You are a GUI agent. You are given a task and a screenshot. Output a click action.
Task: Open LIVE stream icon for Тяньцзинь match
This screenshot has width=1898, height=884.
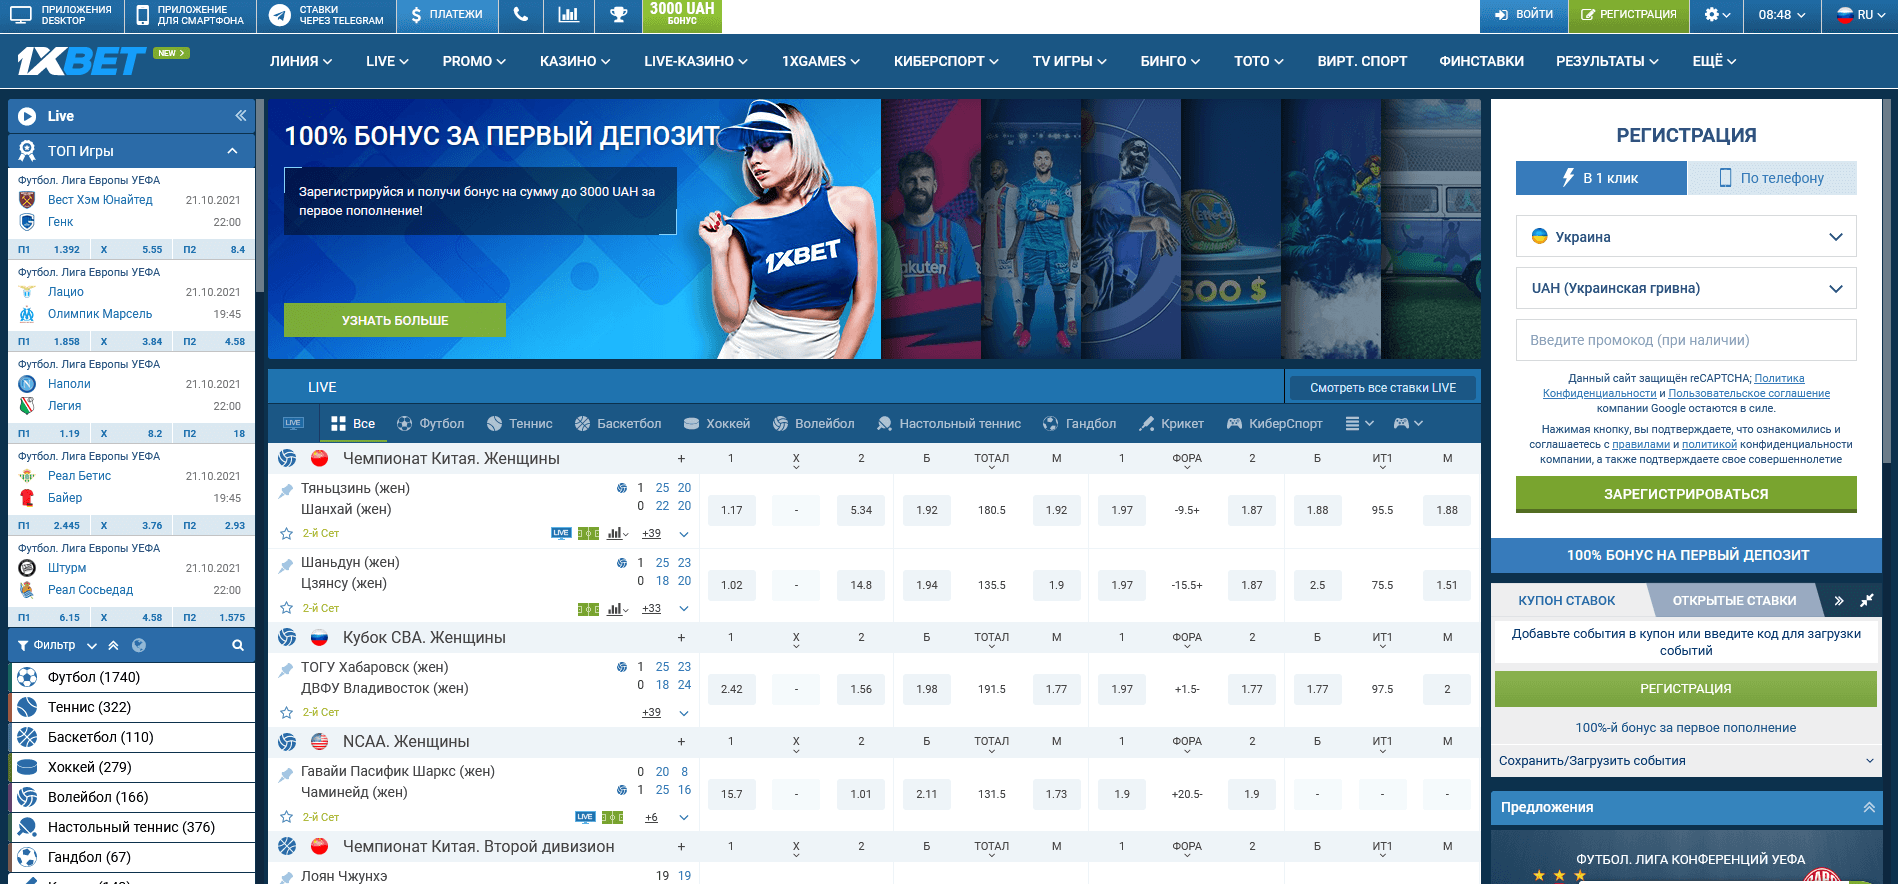561,533
